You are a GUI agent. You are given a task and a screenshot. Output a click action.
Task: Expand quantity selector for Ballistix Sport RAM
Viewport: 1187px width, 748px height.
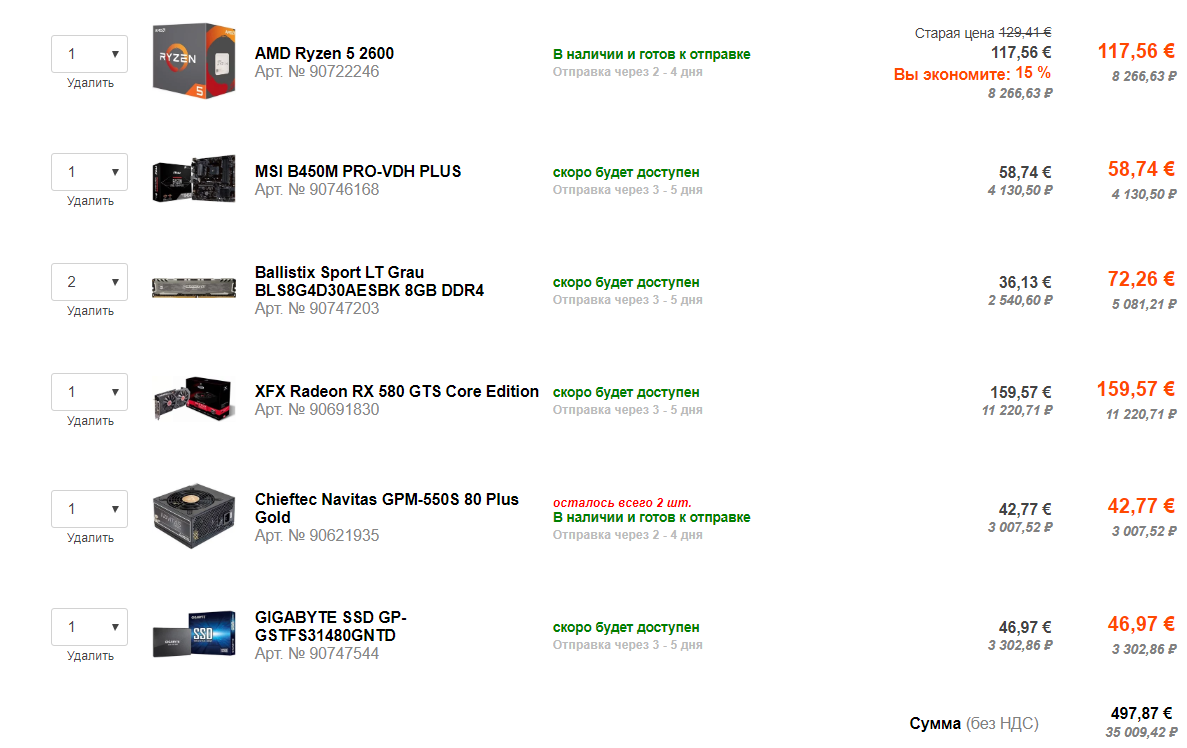[89, 282]
